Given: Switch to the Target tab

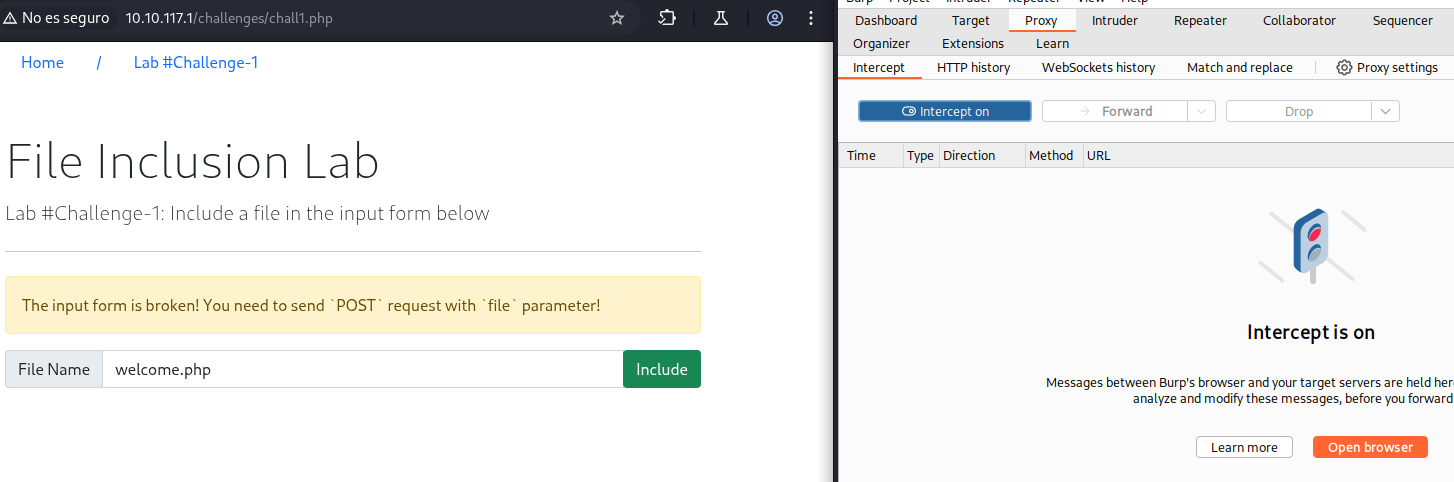Looking at the screenshot, I should tap(971, 20).
